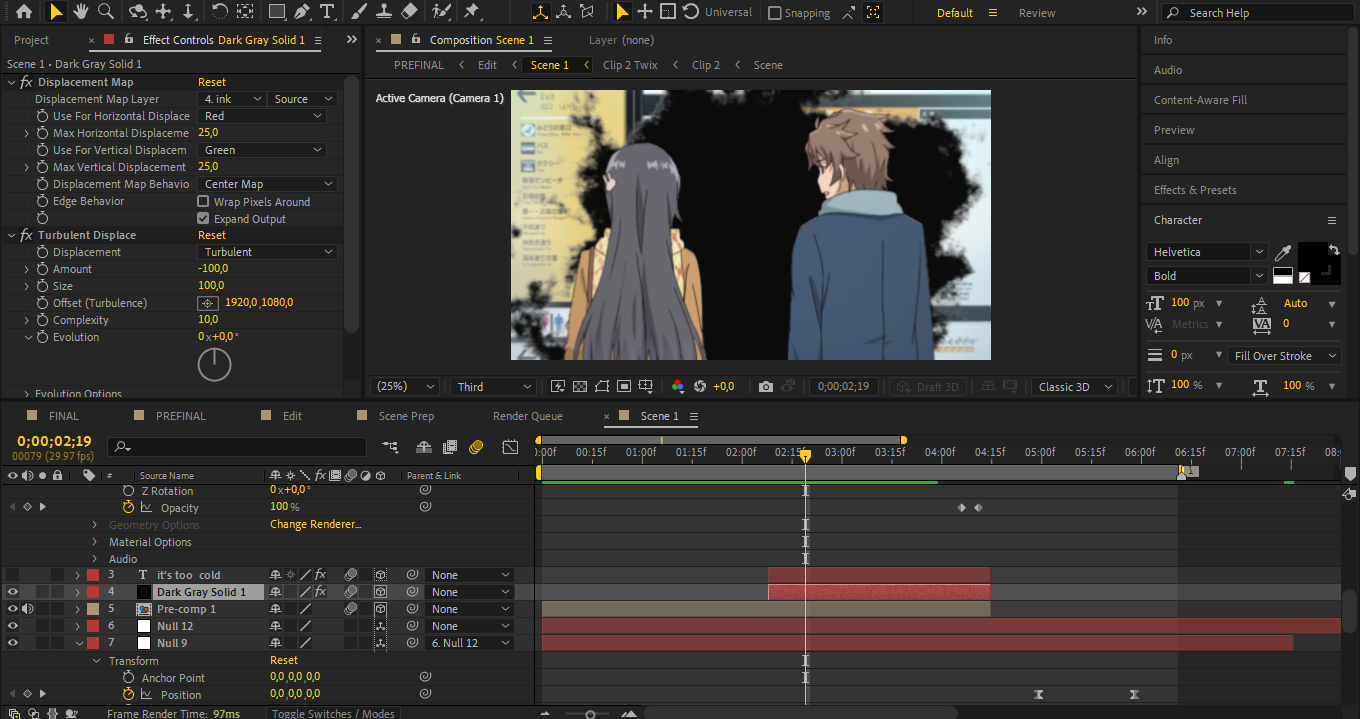Reset the Turbulent Displace effect
This screenshot has width=1360, height=719.
tap(212, 235)
